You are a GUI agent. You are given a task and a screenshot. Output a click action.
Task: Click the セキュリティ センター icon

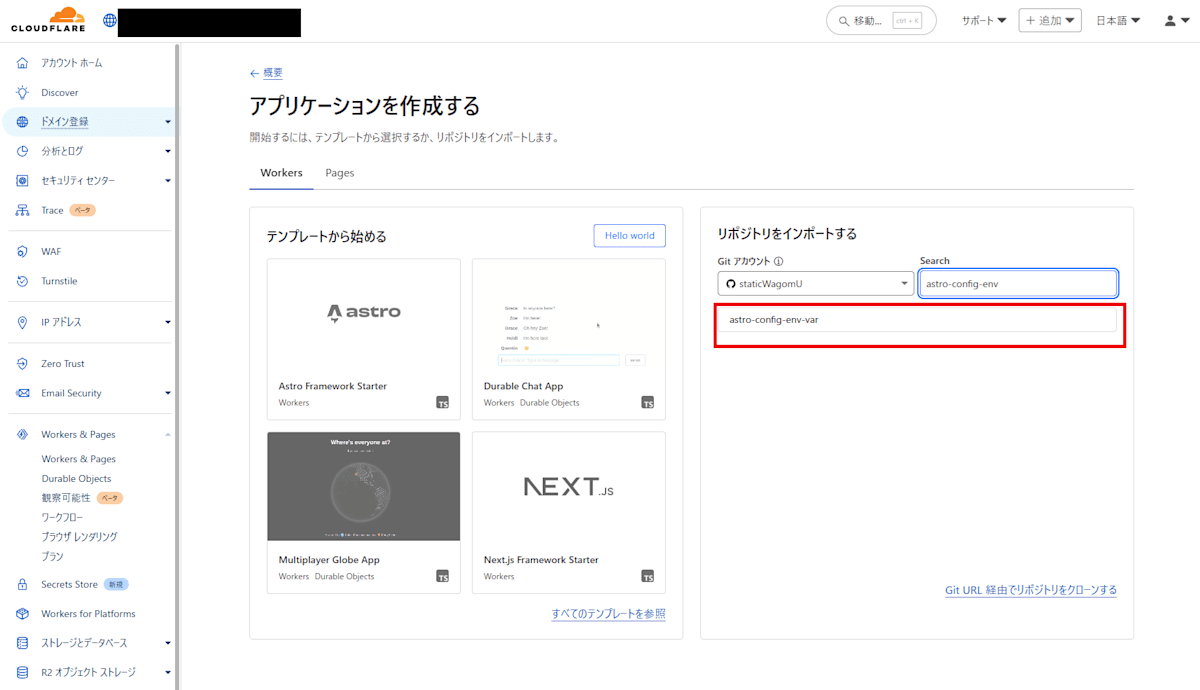click(x=23, y=181)
